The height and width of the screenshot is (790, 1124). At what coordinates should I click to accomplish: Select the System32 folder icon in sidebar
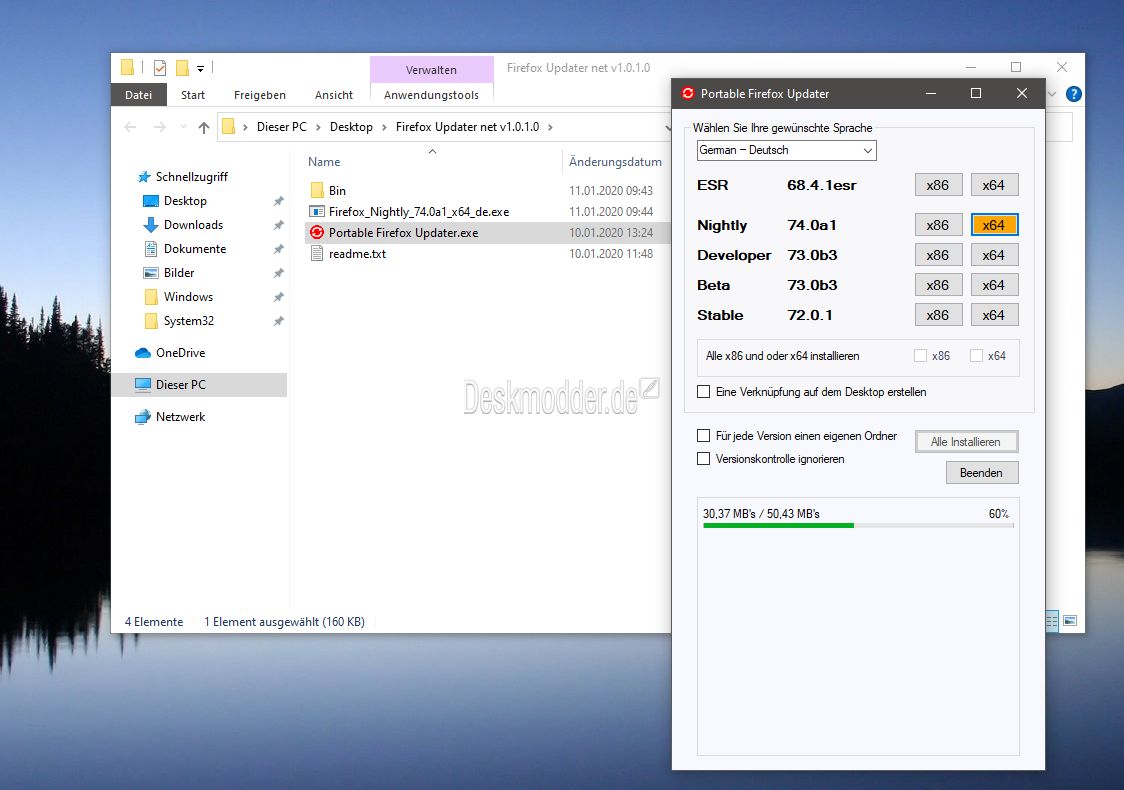click(151, 321)
